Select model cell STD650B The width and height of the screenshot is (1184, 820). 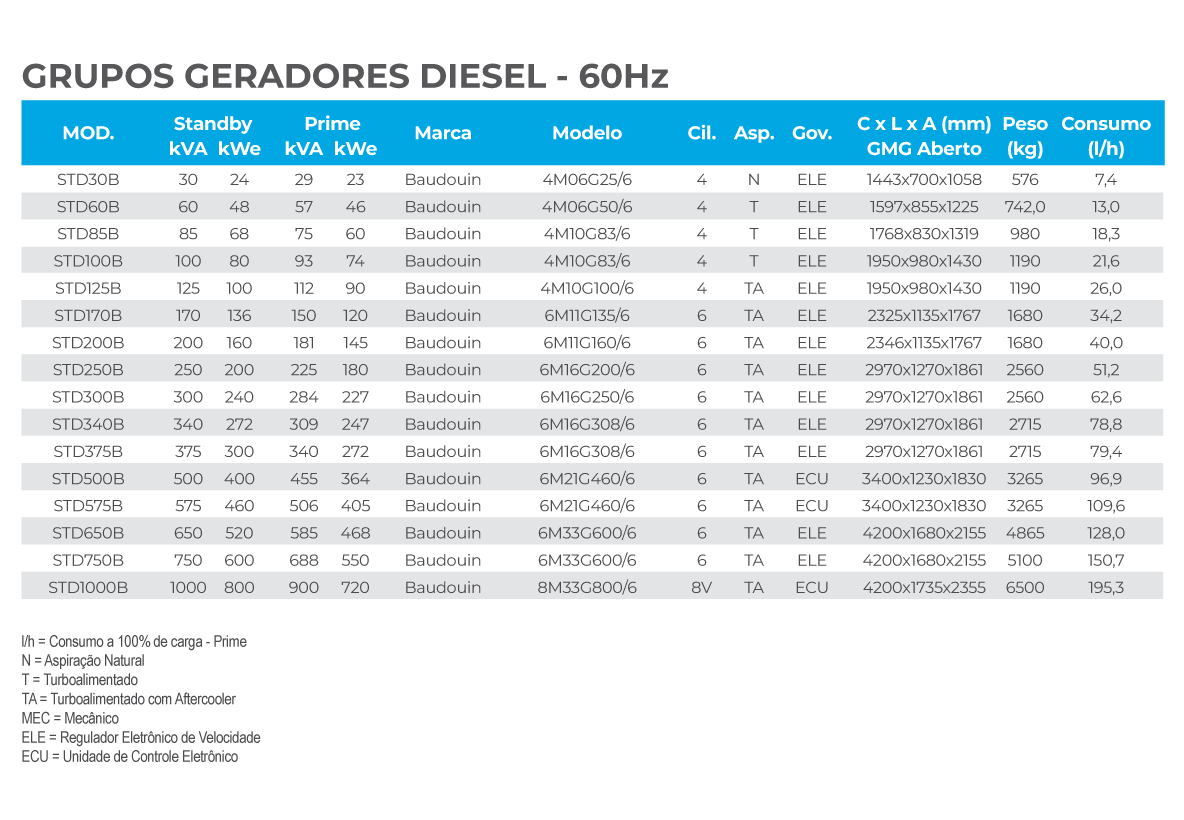pyautogui.click(x=88, y=533)
